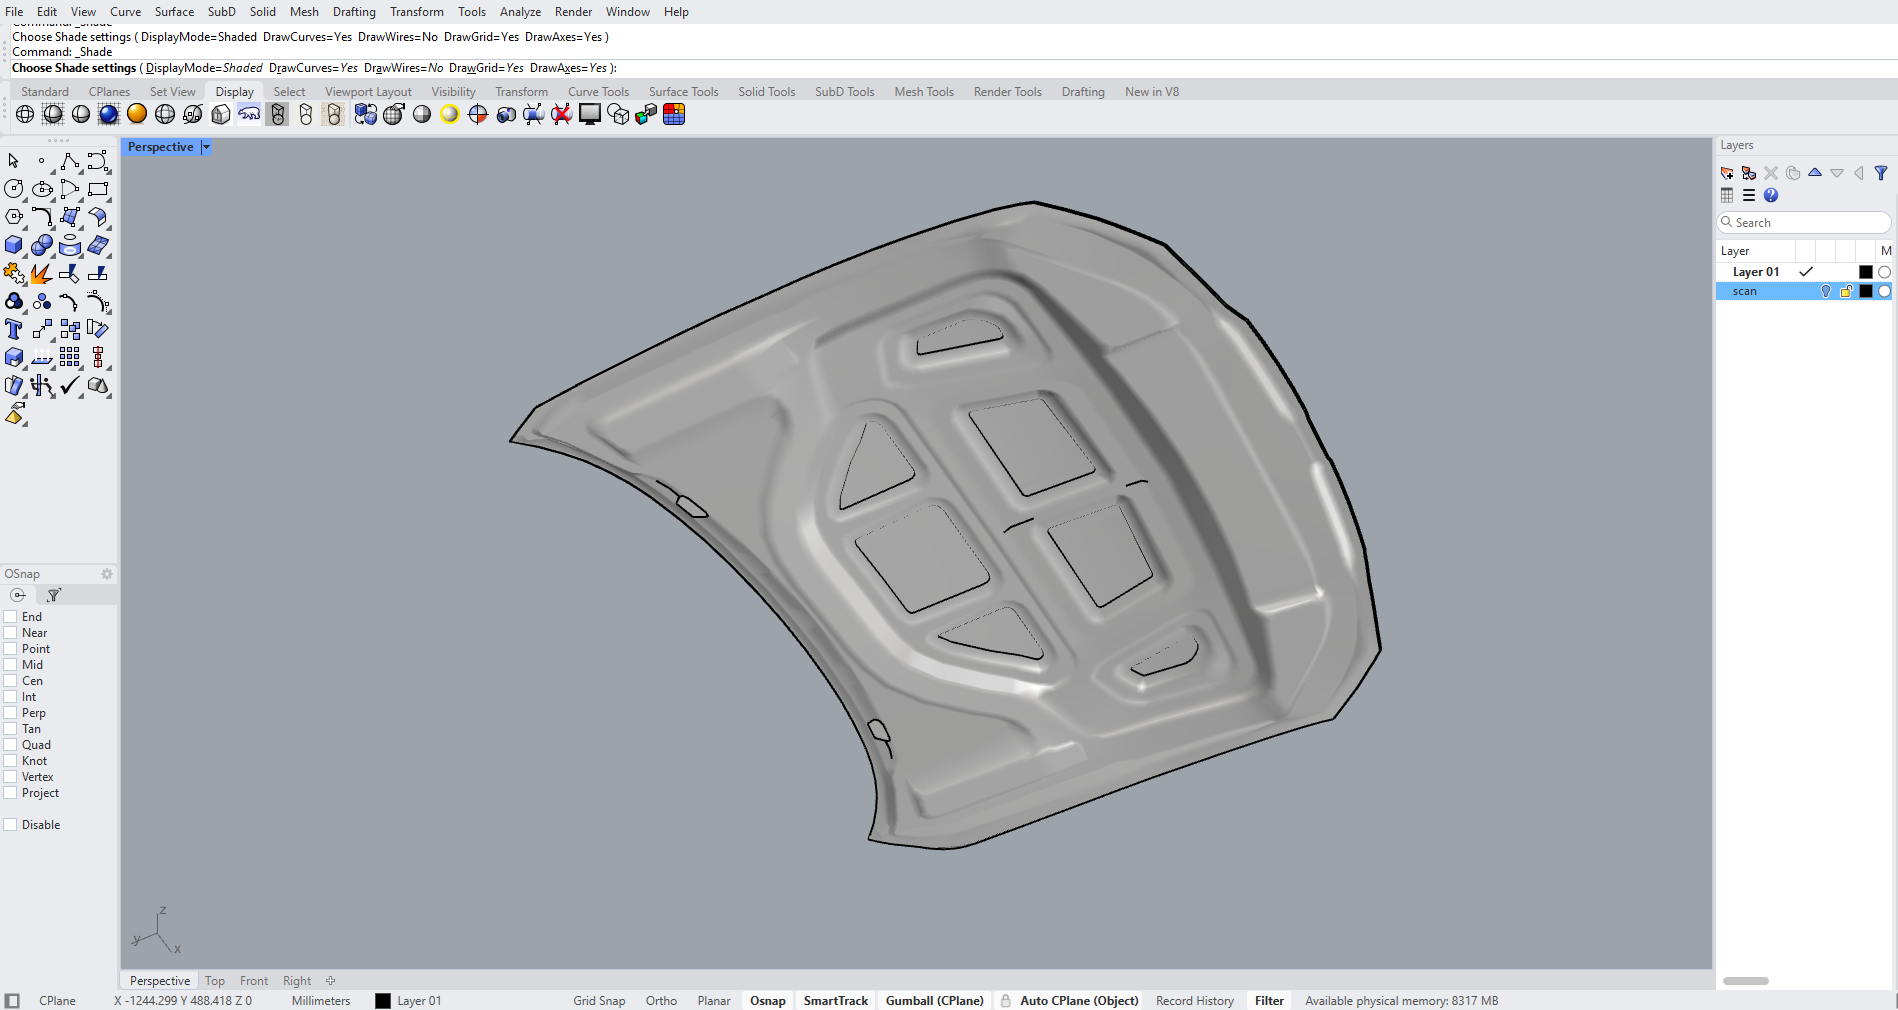The image size is (1898, 1010).
Task: Open the Analyze menu
Action: coord(520,12)
